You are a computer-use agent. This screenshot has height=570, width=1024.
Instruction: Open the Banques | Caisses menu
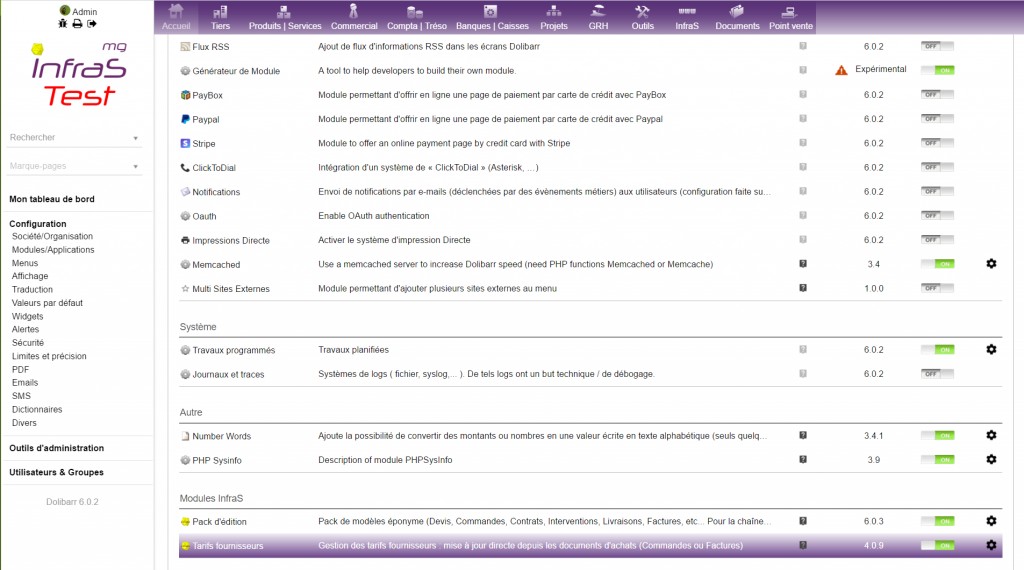pyautogui.click(x=492, y=18)
